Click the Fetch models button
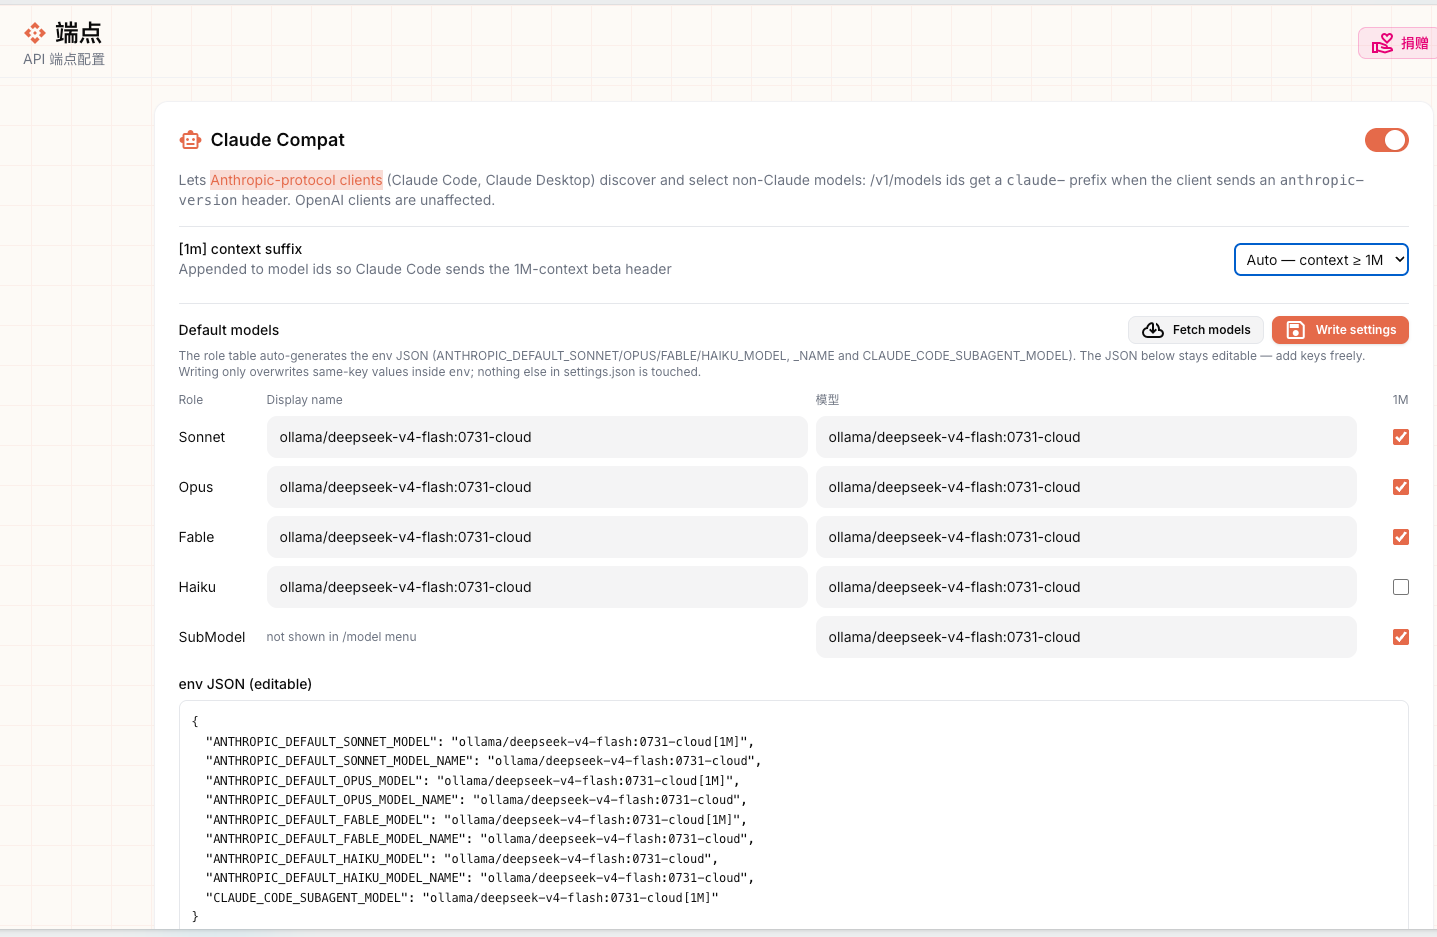The height and width of the screenshot is (937, 1437). click(x=1195, y=330)
